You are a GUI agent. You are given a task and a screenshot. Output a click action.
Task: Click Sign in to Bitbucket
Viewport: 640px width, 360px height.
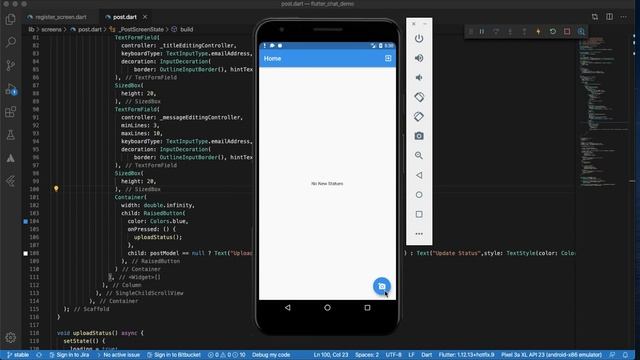[174, 355]
